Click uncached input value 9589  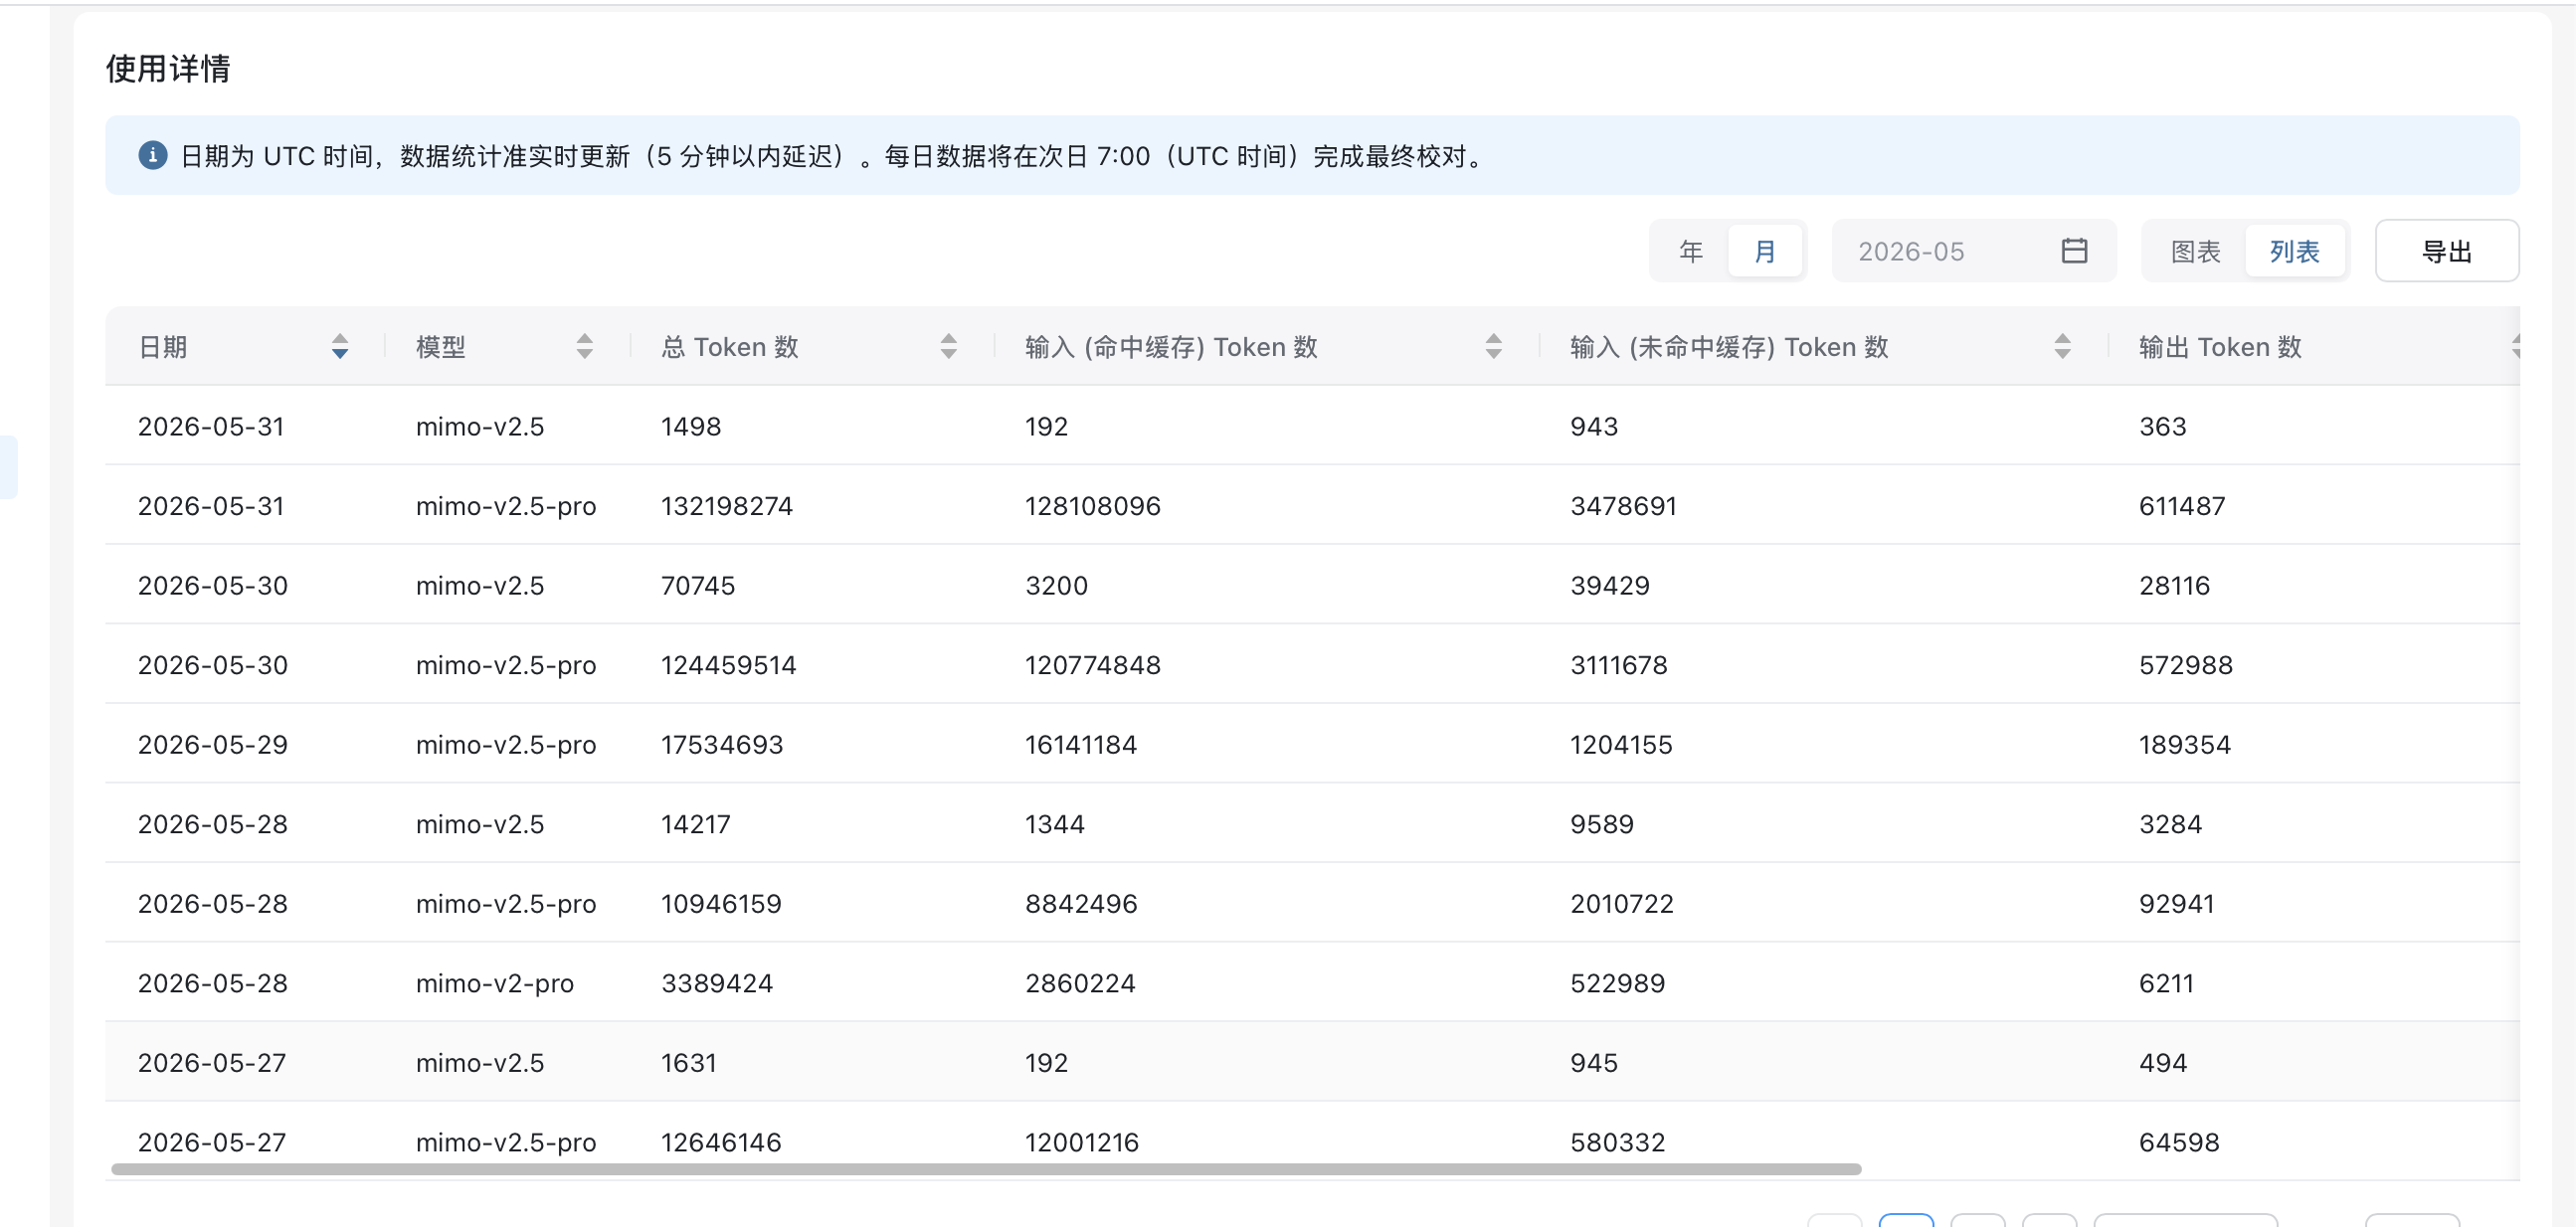1602,825
